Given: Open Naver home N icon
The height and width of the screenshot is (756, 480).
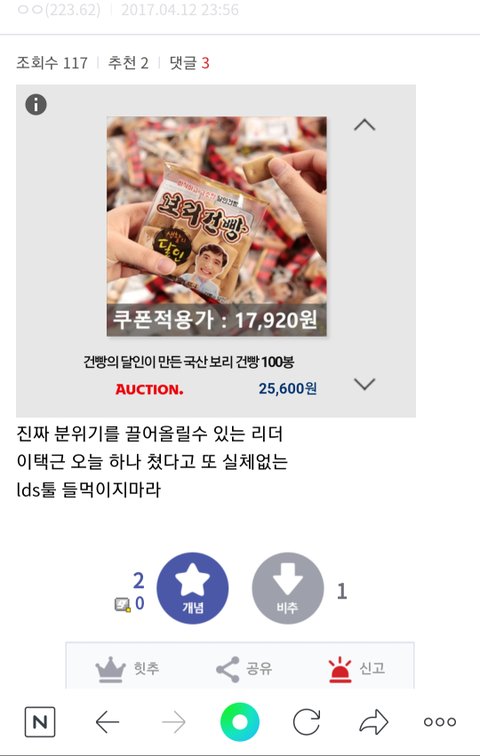Looking at the screenshot, I should click(x=40, y=722).
